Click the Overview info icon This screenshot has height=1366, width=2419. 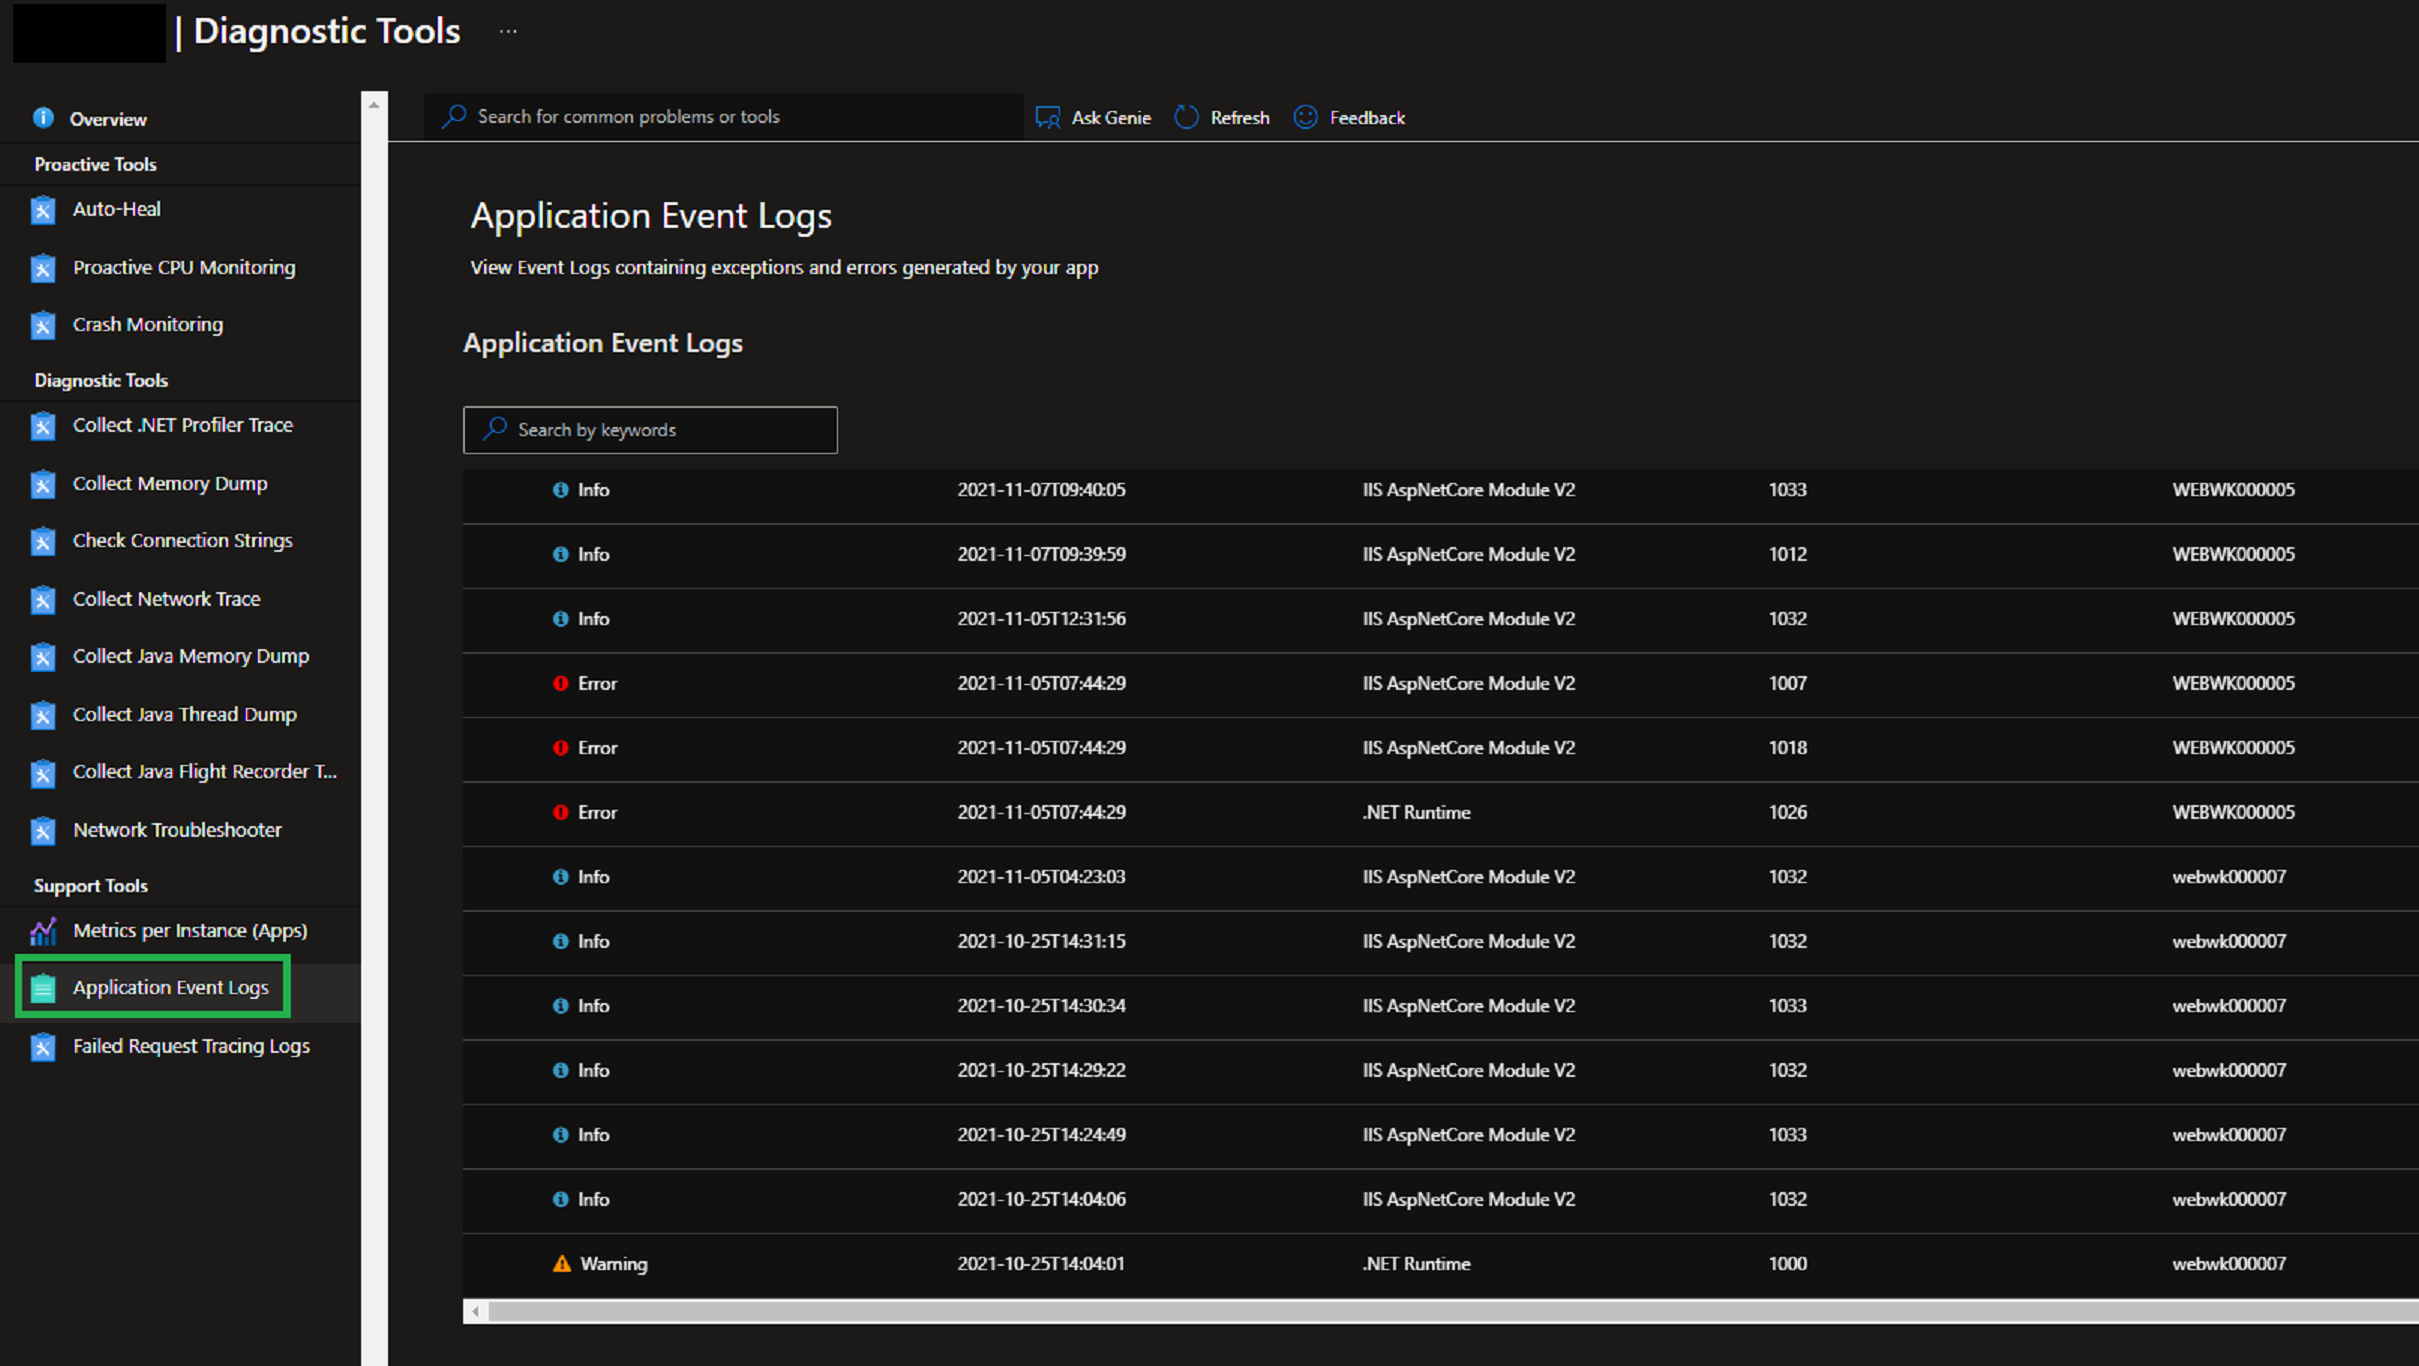point(43,118)
